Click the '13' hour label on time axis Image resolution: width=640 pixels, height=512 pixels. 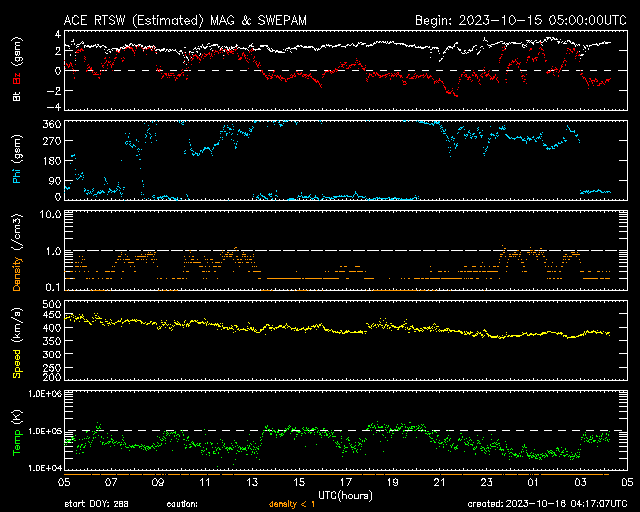click(x=252, y=482)
